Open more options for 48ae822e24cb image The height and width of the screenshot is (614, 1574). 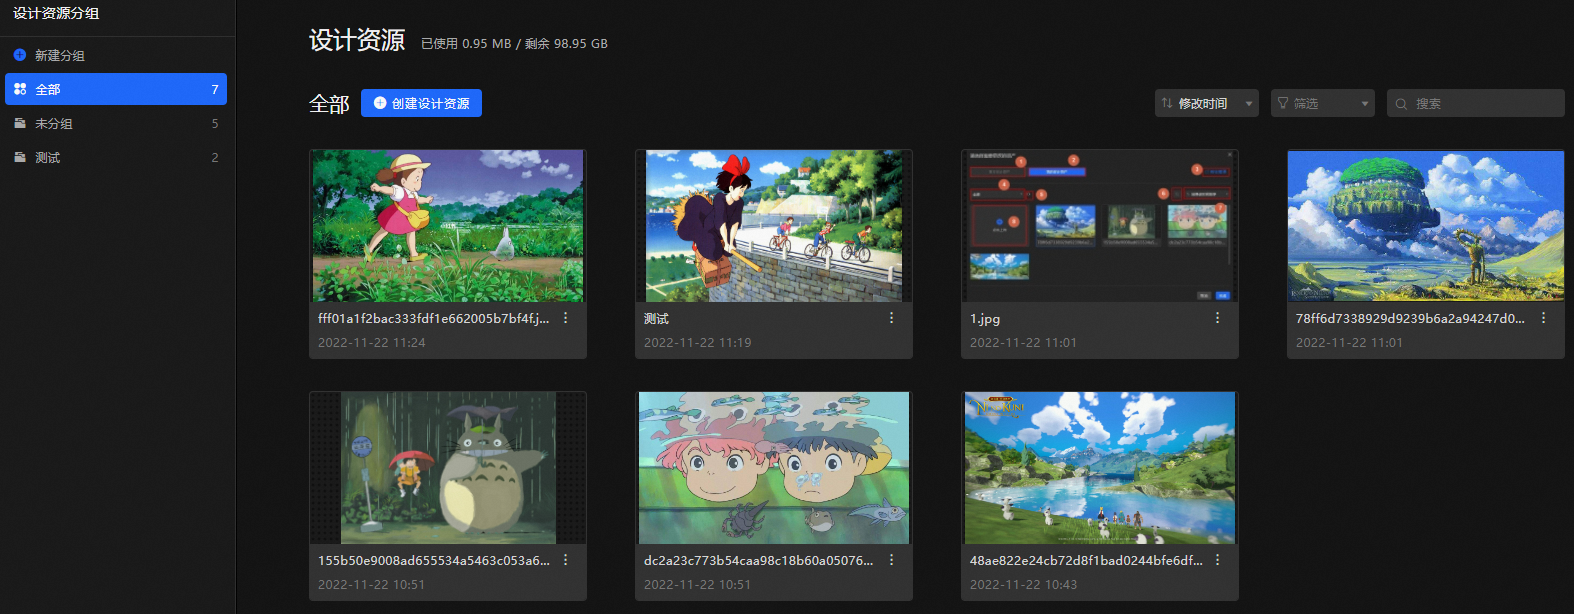point(1218,560)
